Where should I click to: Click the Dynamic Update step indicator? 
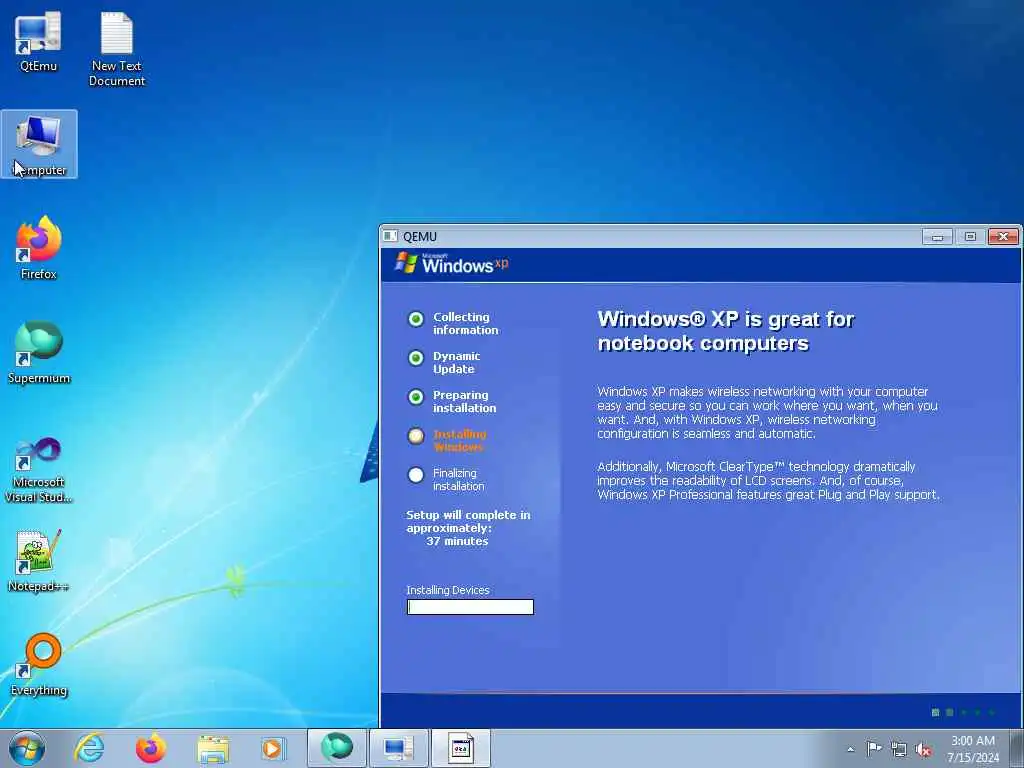point(416,358)
